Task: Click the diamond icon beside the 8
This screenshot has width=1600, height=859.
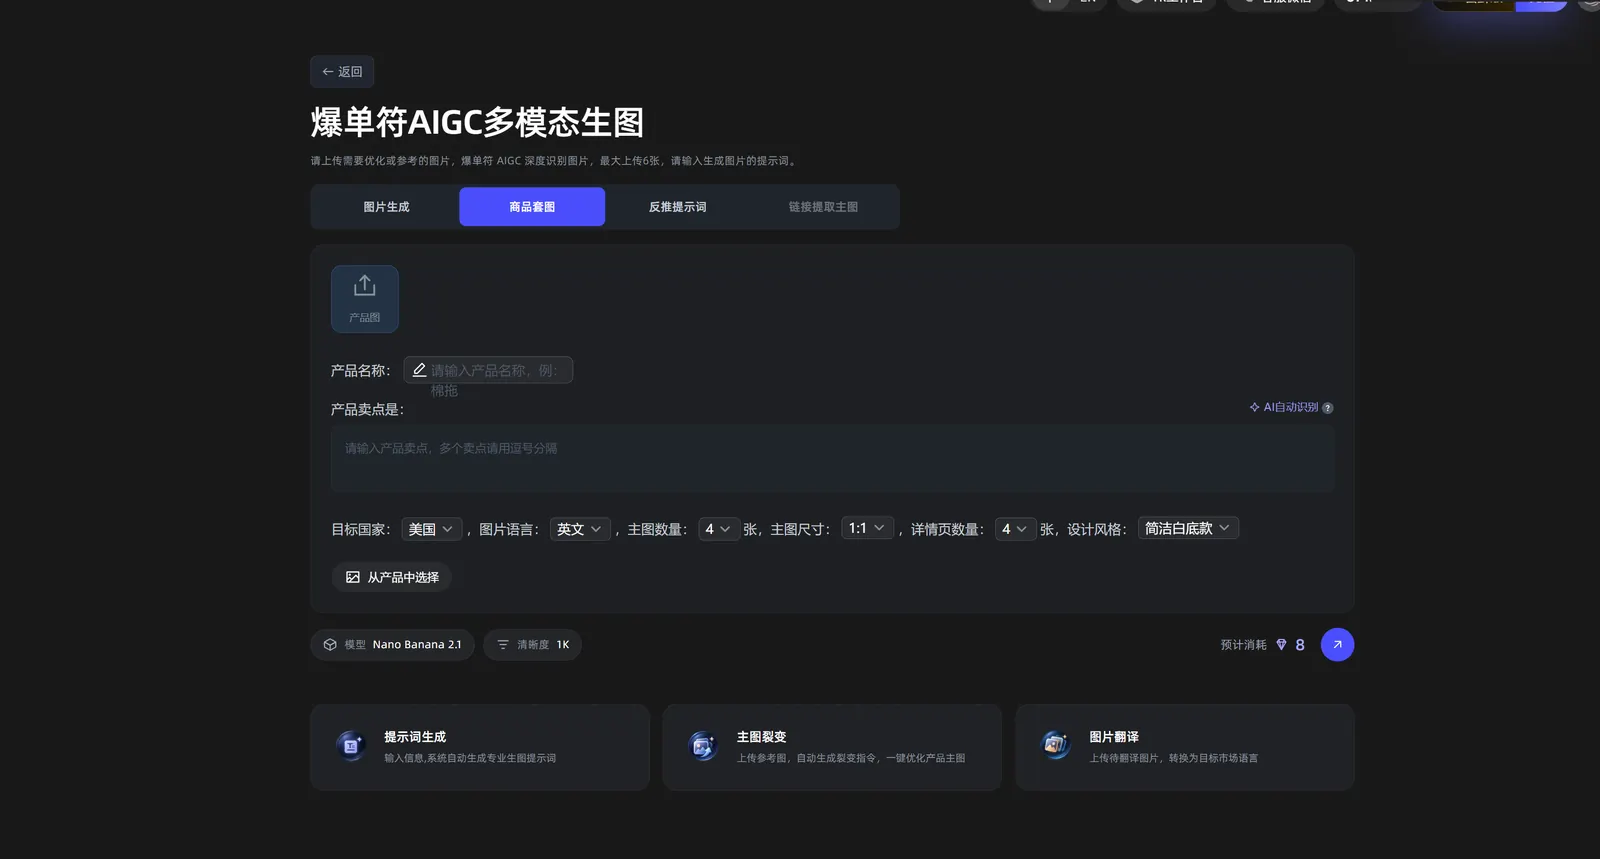Action: [1281, 645]
